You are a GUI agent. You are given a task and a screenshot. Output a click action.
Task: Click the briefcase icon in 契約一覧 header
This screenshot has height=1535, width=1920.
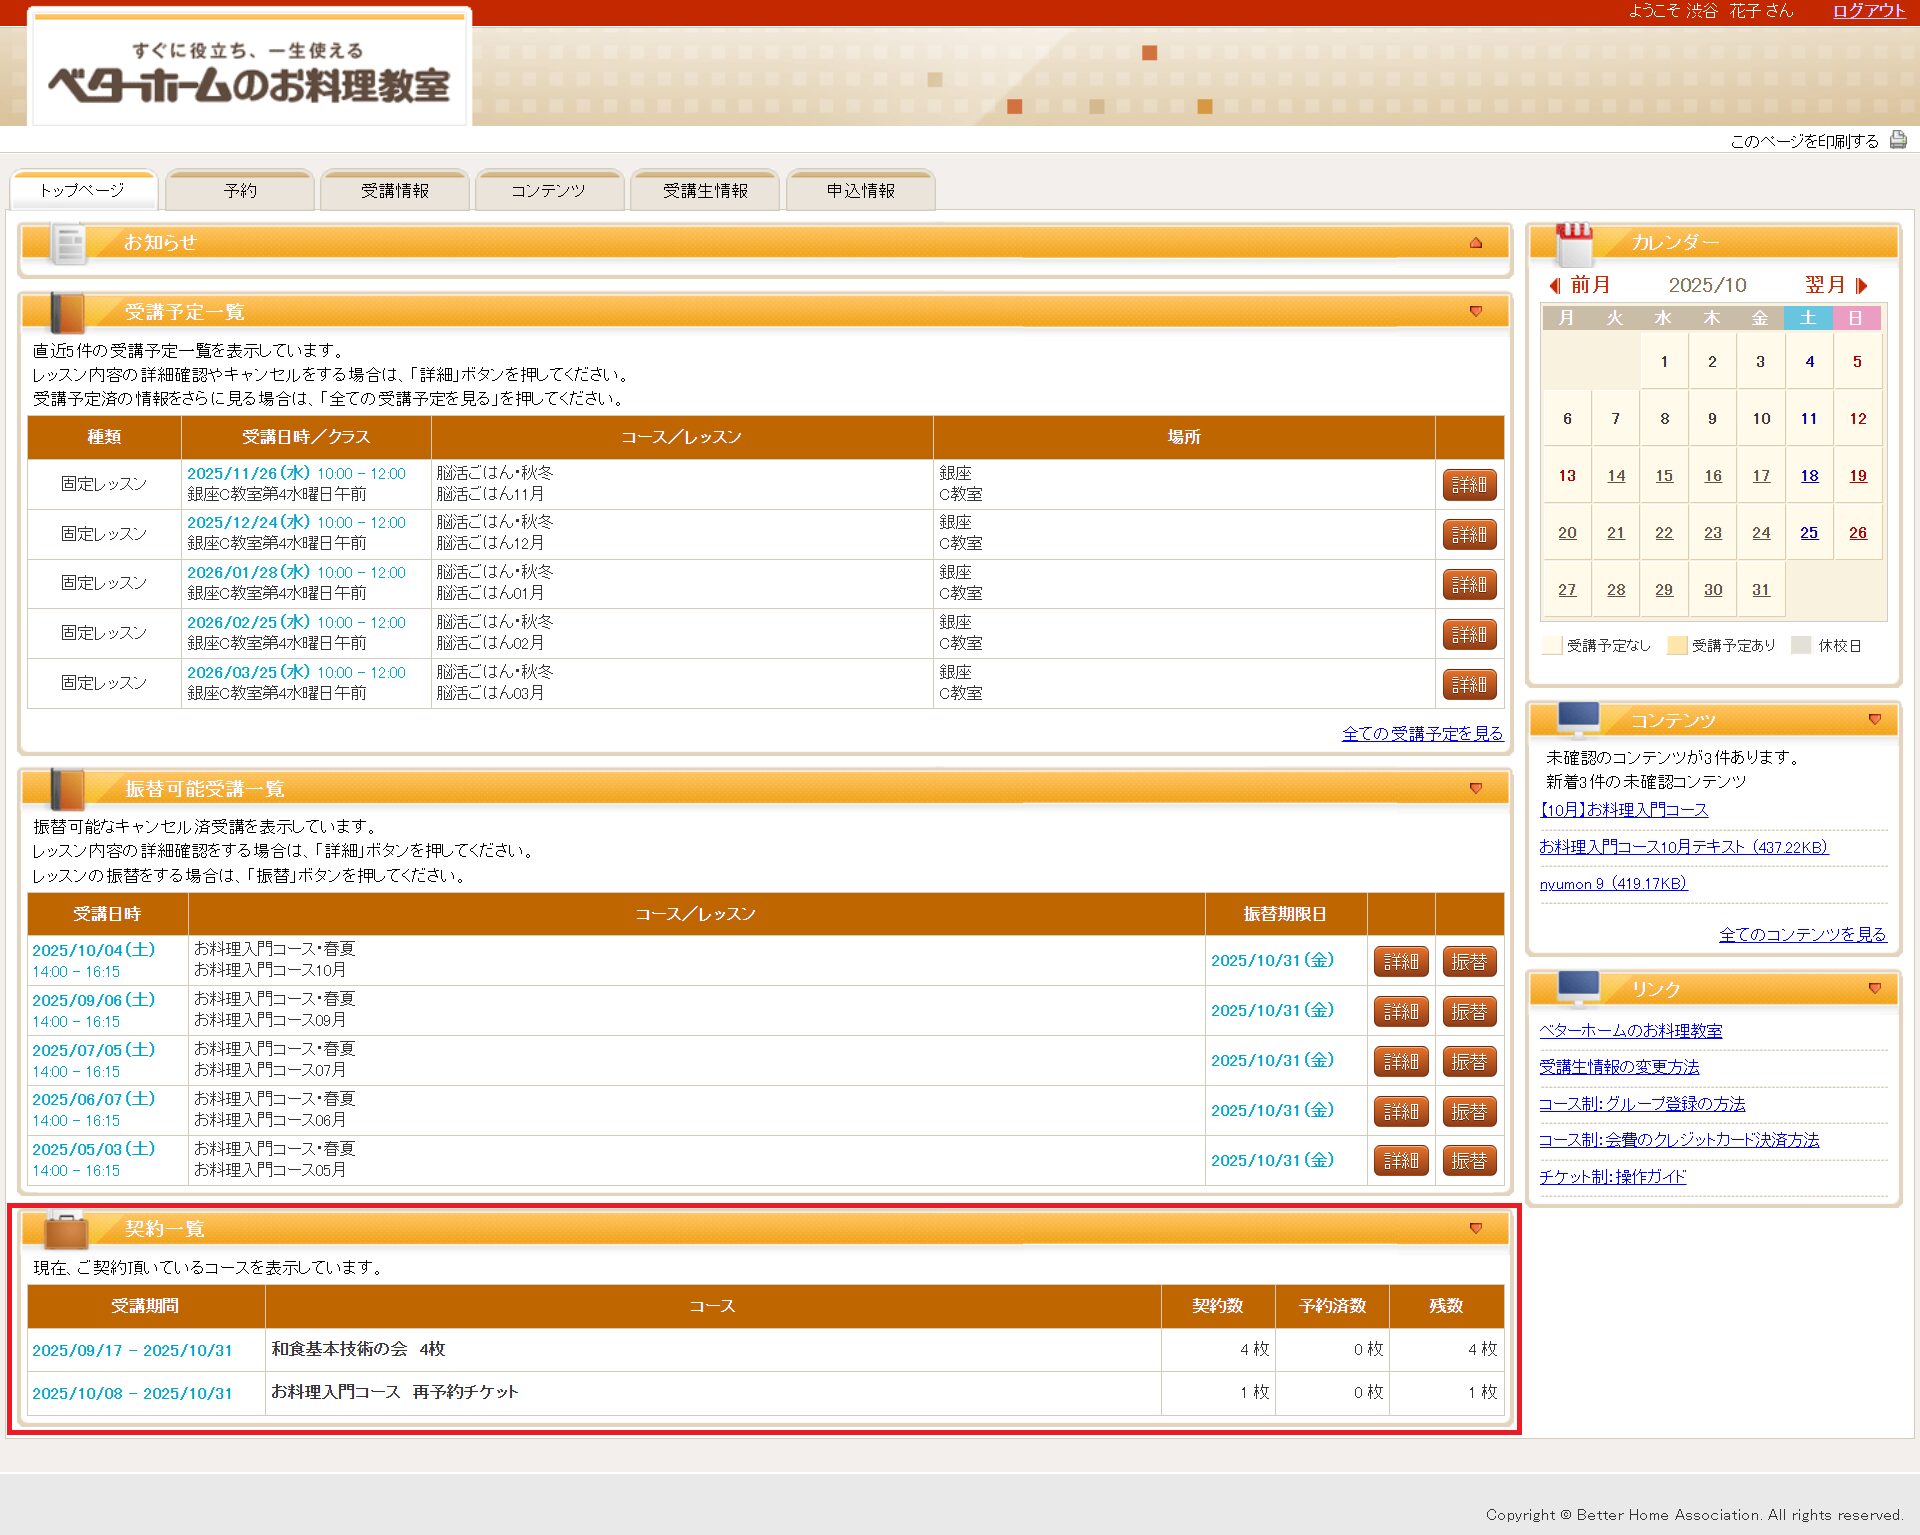(66, 1229)
